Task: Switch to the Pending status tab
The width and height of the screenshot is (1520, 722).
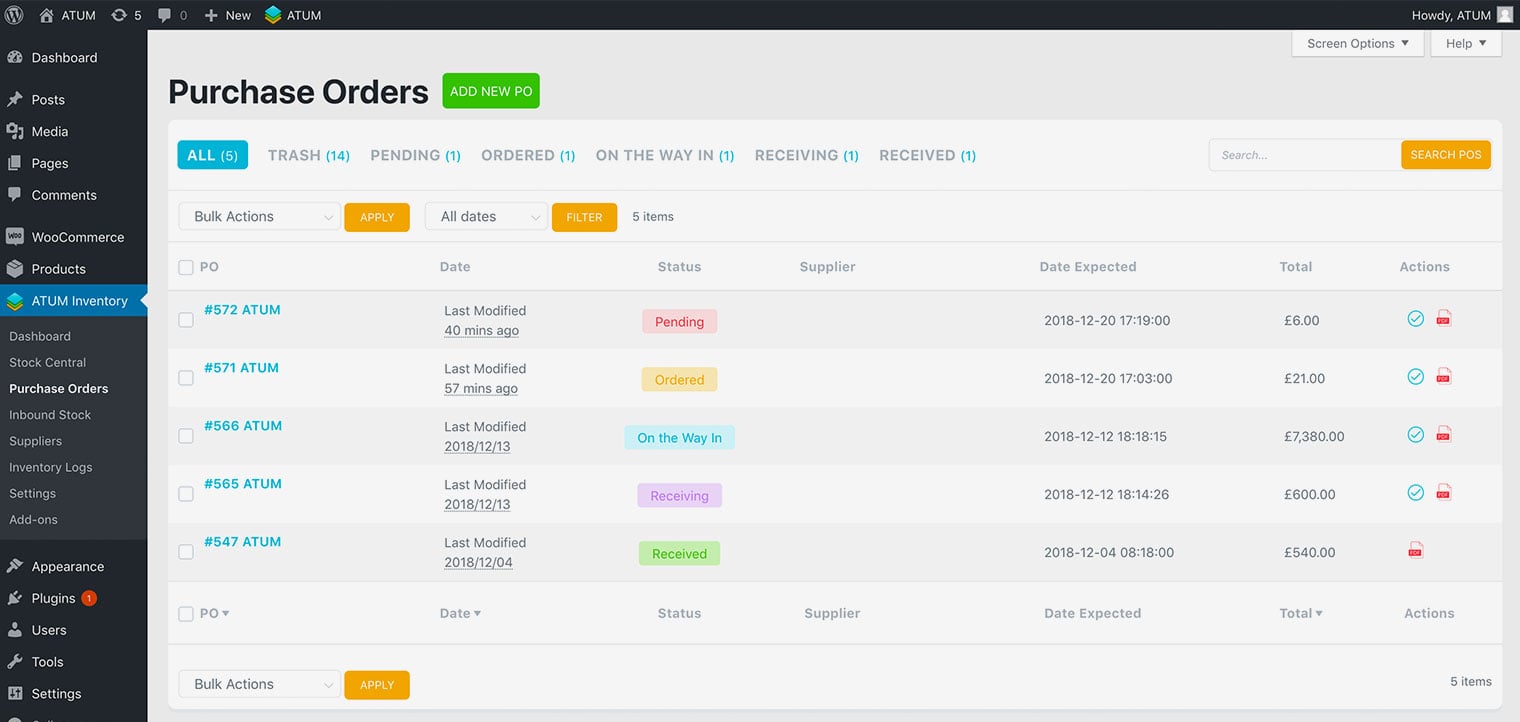Action: (415, 156)
